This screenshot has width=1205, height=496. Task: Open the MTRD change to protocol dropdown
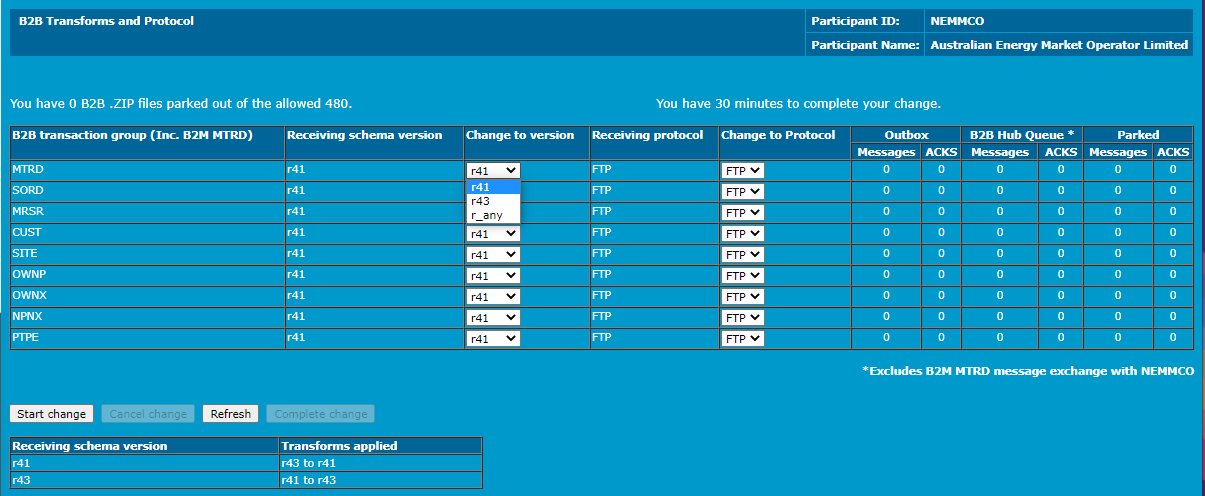(x=743, y=171)
